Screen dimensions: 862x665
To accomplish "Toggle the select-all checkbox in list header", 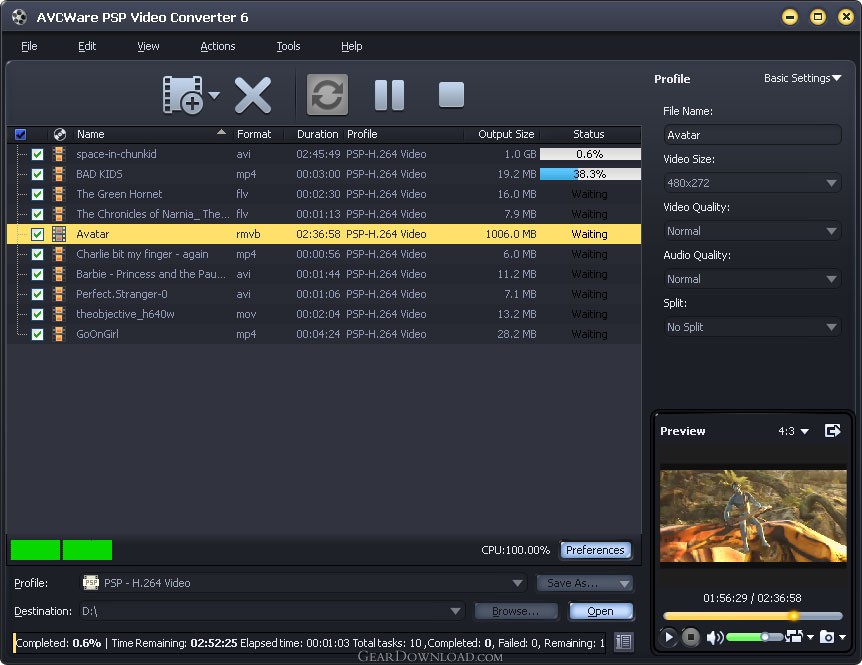I will (x=21, y=134).
